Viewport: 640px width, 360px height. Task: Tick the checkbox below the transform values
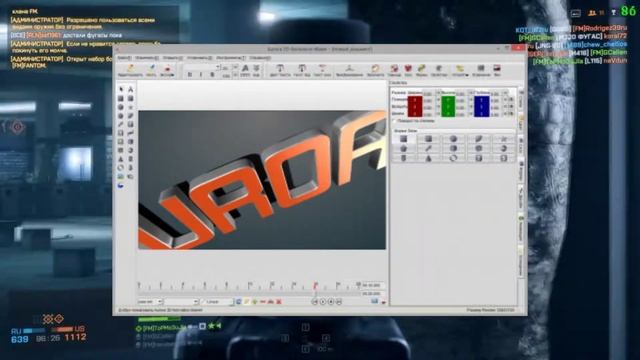(394, 121)
